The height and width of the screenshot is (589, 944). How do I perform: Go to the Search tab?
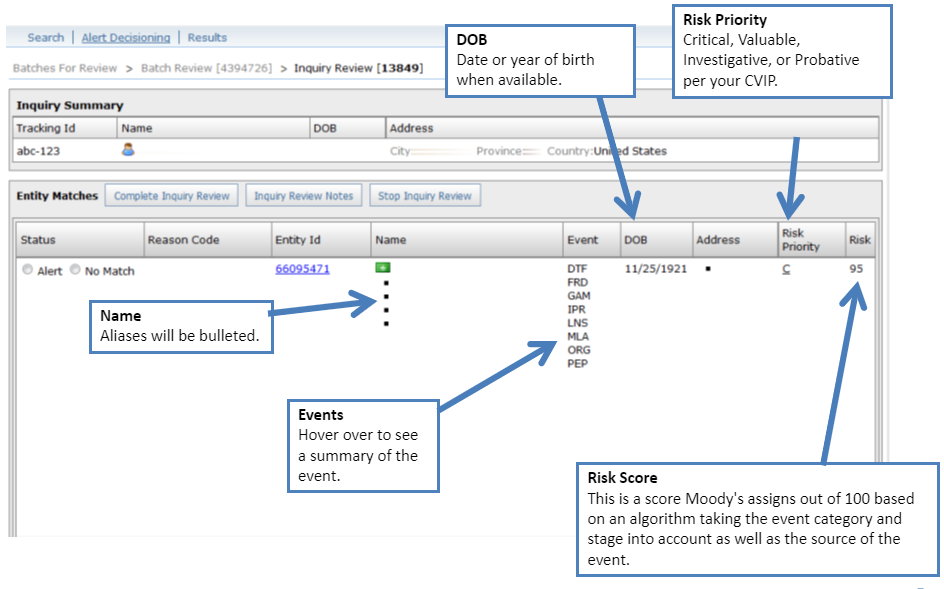pos(45,37)
